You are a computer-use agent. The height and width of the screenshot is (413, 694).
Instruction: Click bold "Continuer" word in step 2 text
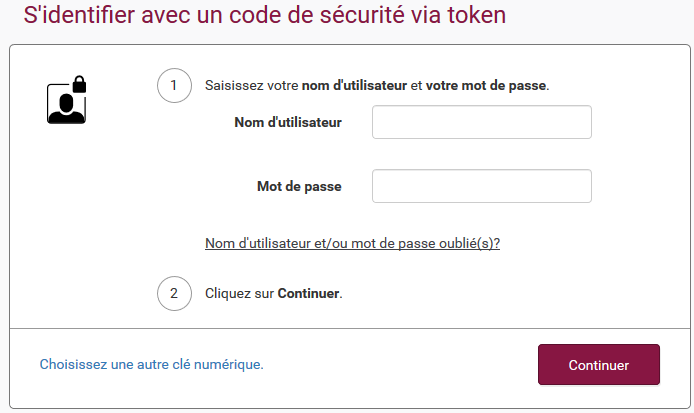point(309,294)
